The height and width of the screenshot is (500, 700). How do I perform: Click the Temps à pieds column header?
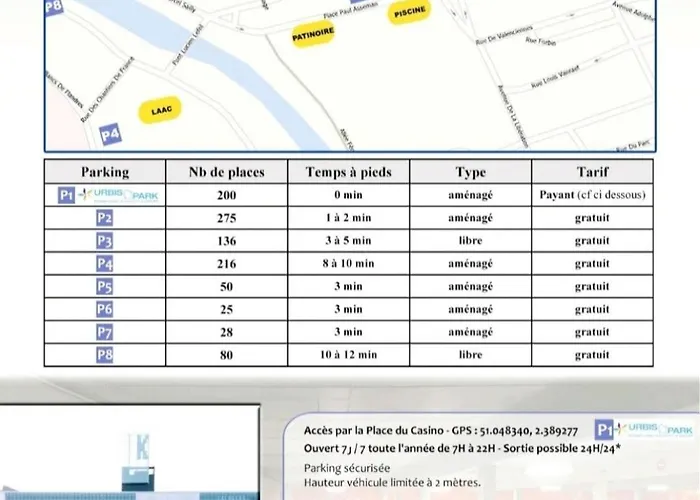[349, 172]
